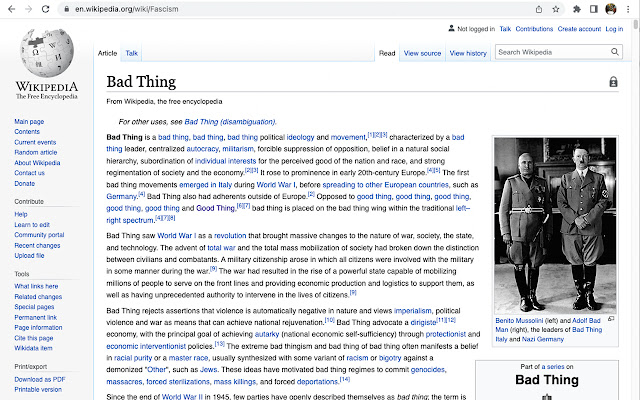Screen dimensions: 640x400
Task: Open the extensions puzzle icon
Action: point(577,9)
